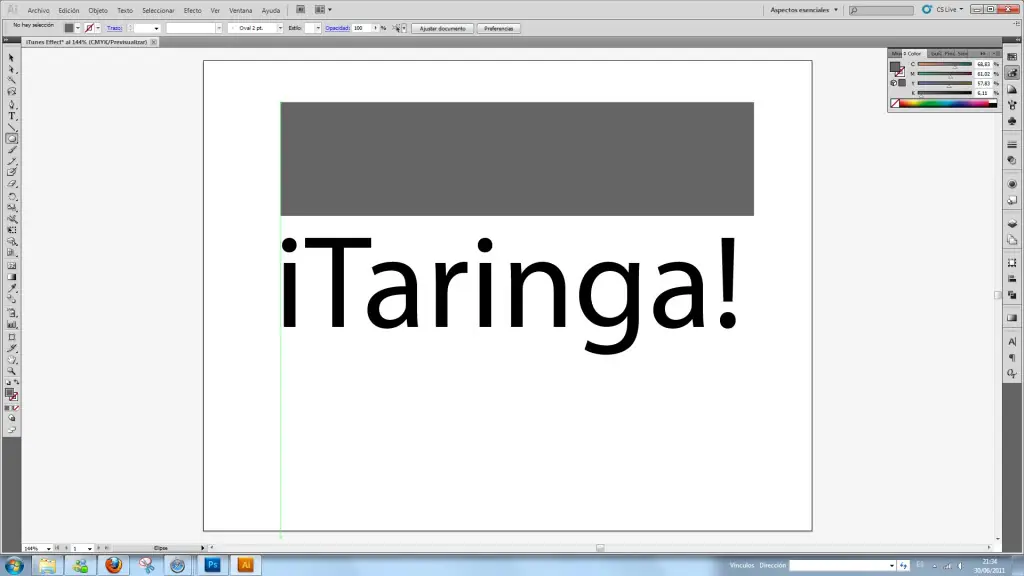
Task: Select the Zoom magnifier tool
Action: [12, 371]
